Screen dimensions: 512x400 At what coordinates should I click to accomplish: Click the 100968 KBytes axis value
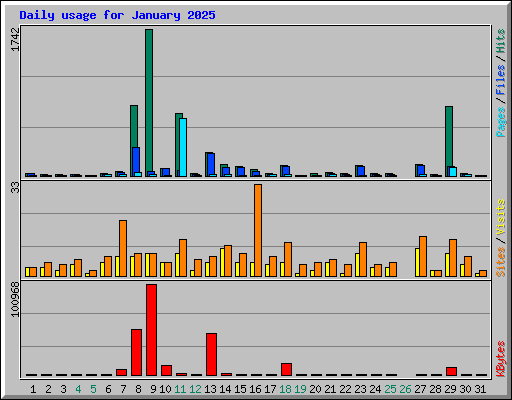point(15,300)
